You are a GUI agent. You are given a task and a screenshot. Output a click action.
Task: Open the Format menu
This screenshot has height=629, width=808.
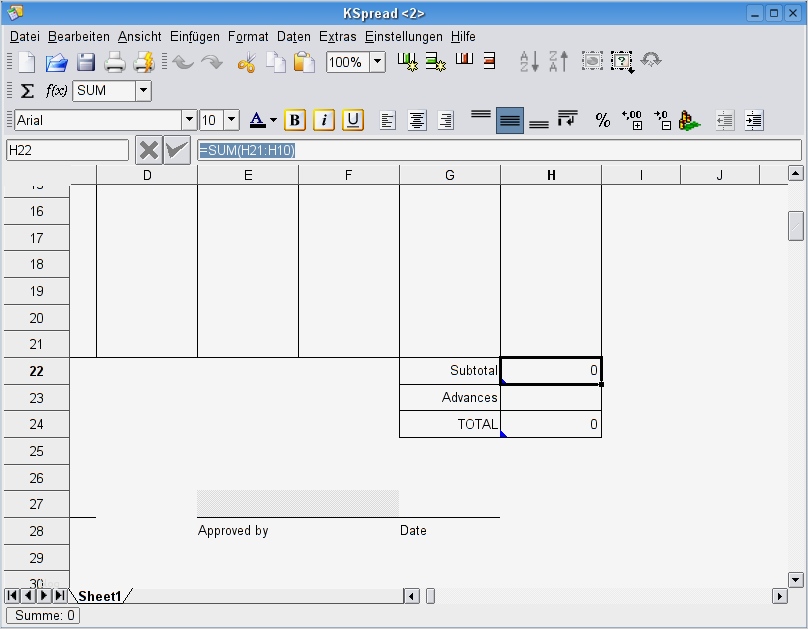pos(248,36)
